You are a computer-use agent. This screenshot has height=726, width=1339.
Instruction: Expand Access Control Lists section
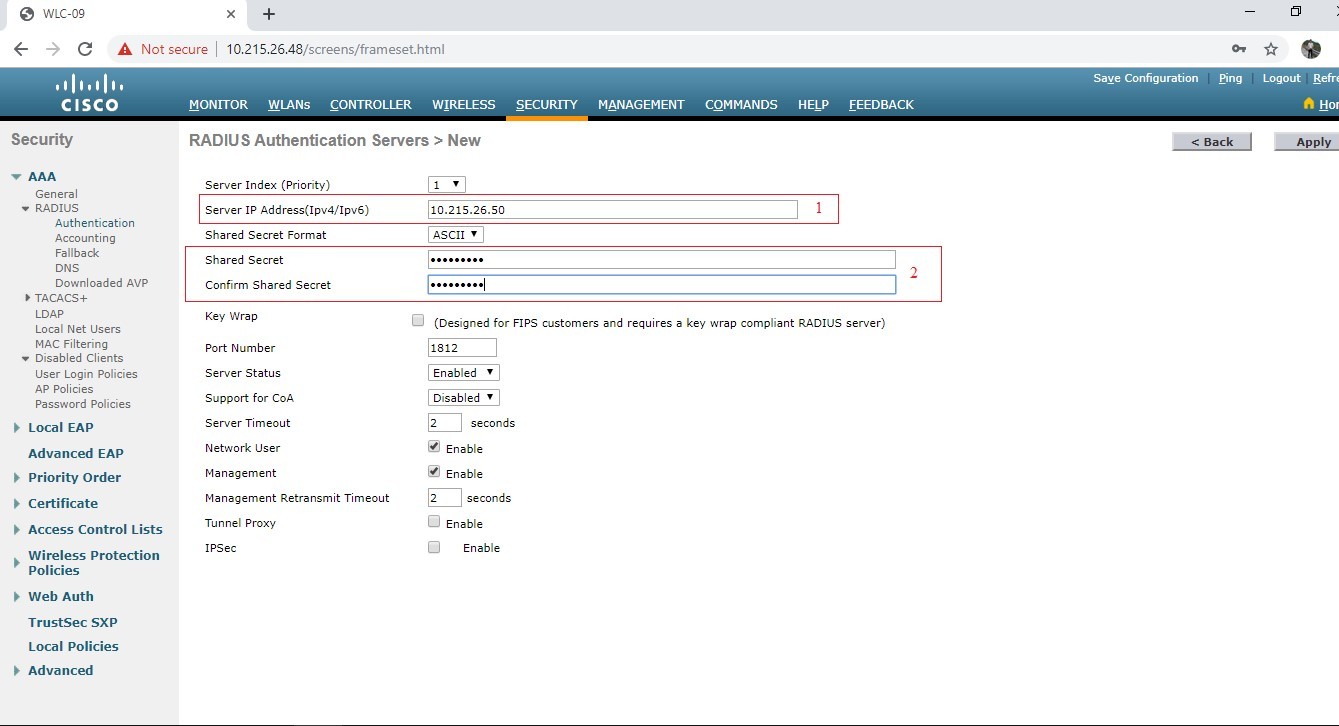click(17, 530)
